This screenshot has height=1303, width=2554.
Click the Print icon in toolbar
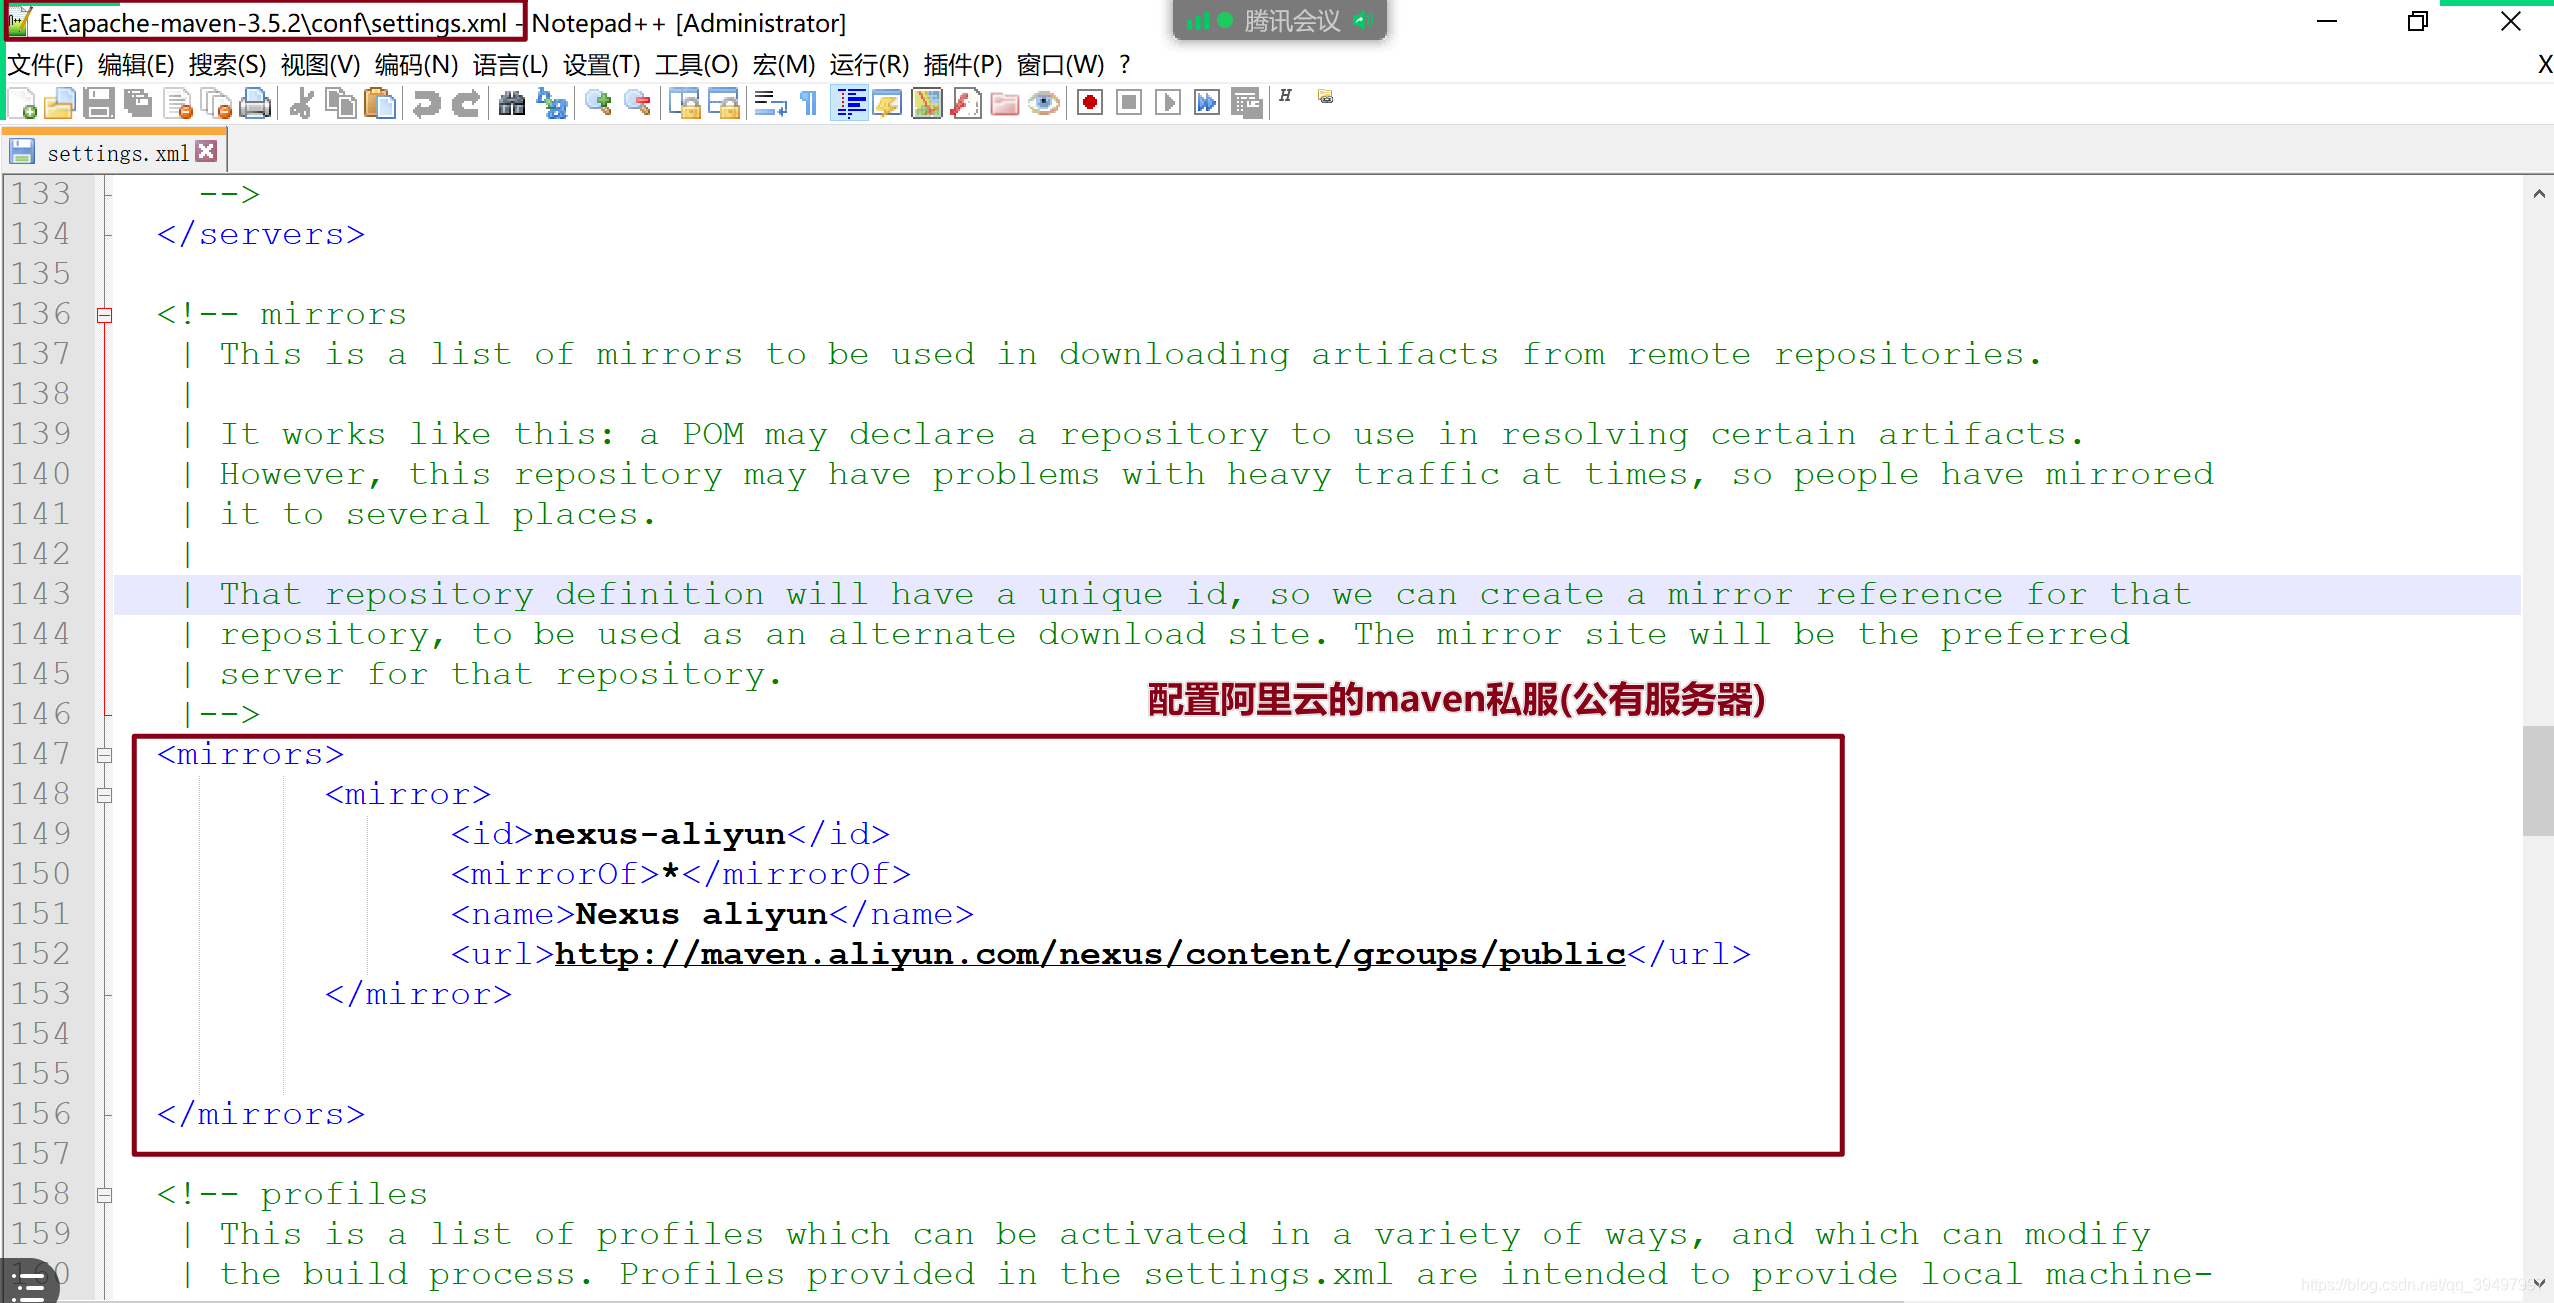[x=255, y=103]
